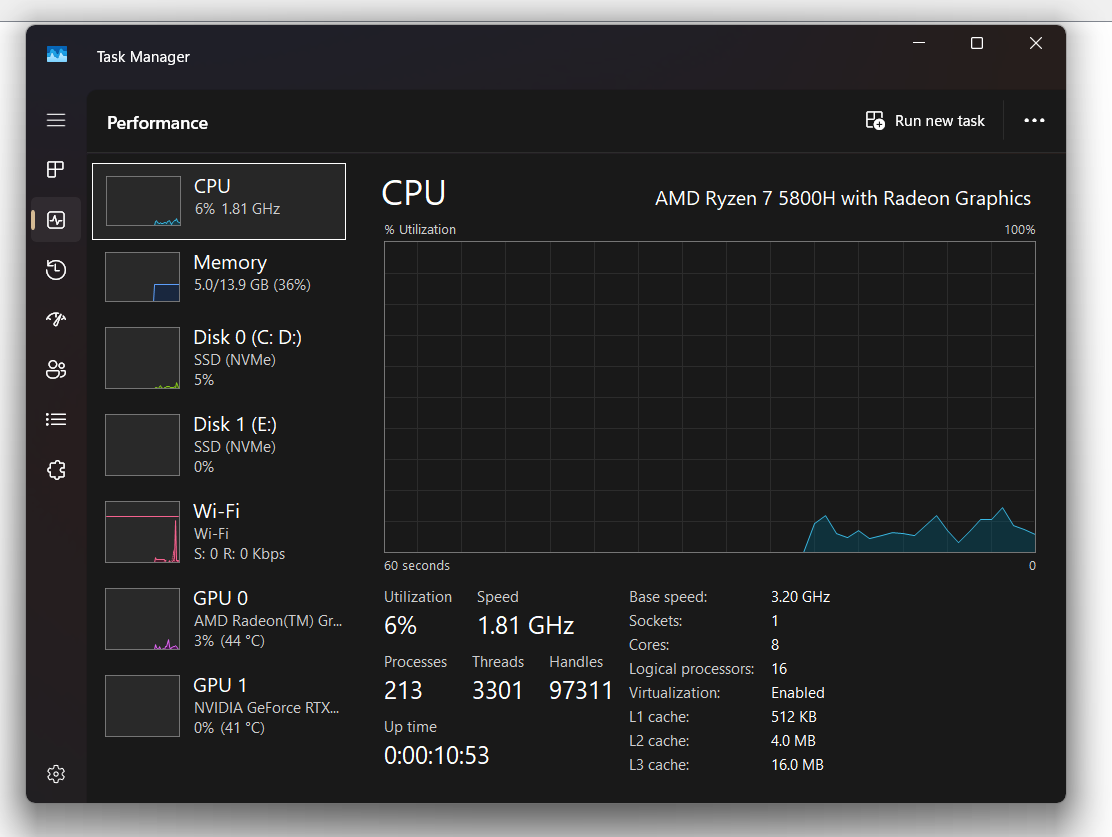
Task: Select Disk 1 (E:) item
Action: pos(219,445)
